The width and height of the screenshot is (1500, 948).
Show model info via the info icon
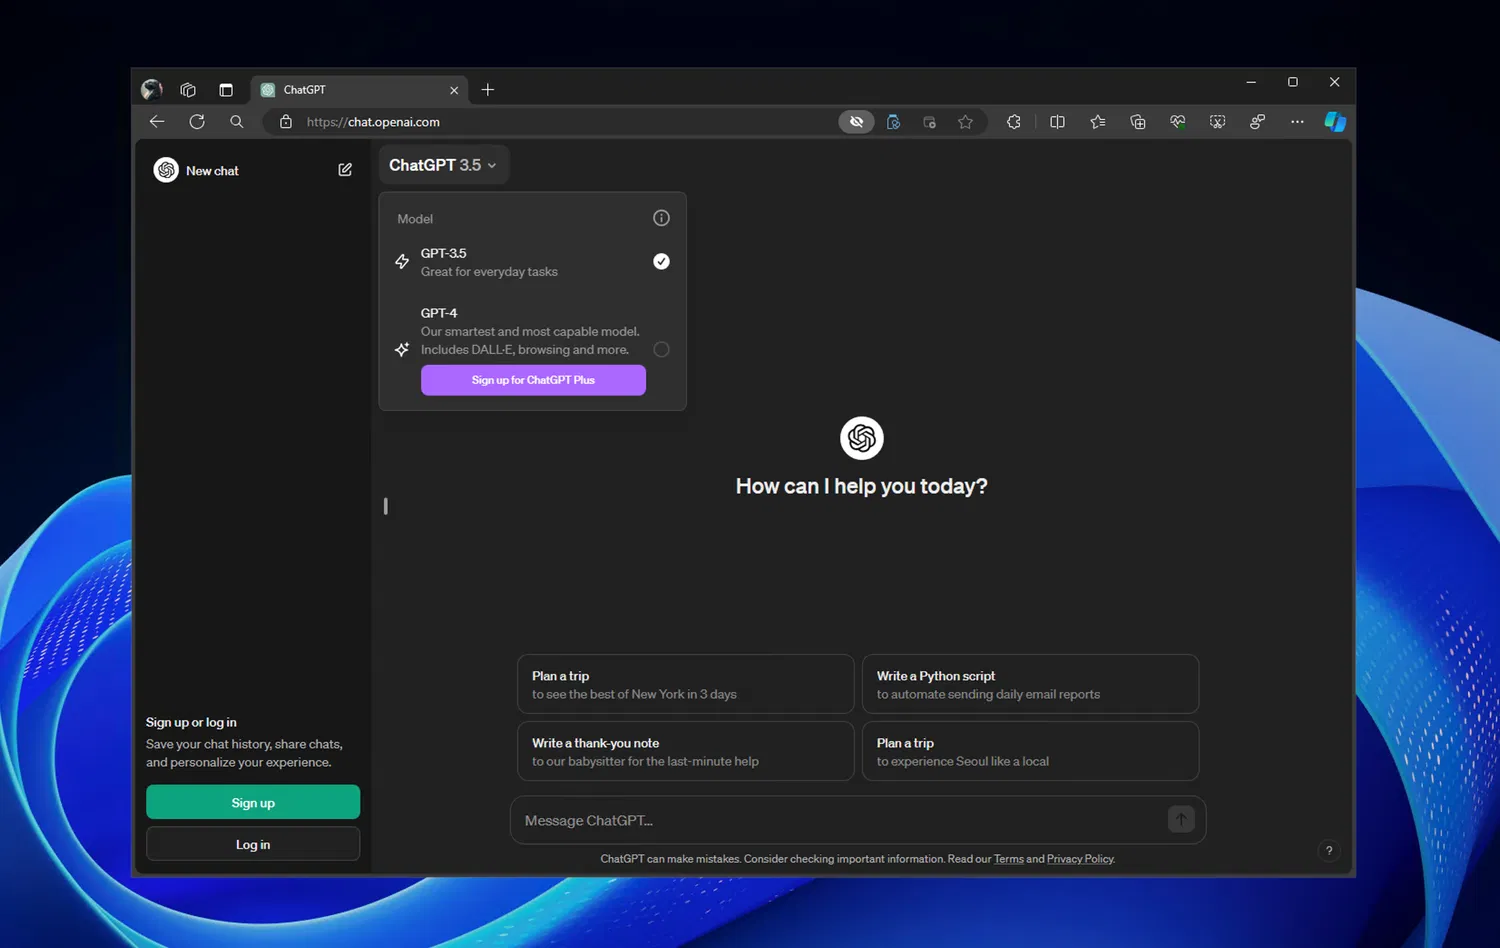coord(661,218)
